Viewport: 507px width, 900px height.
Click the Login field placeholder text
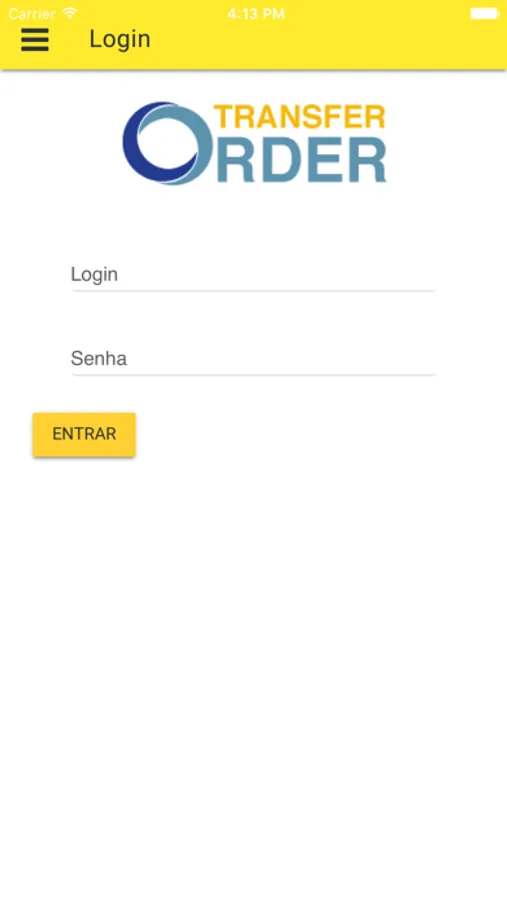(x=94, y=275)
